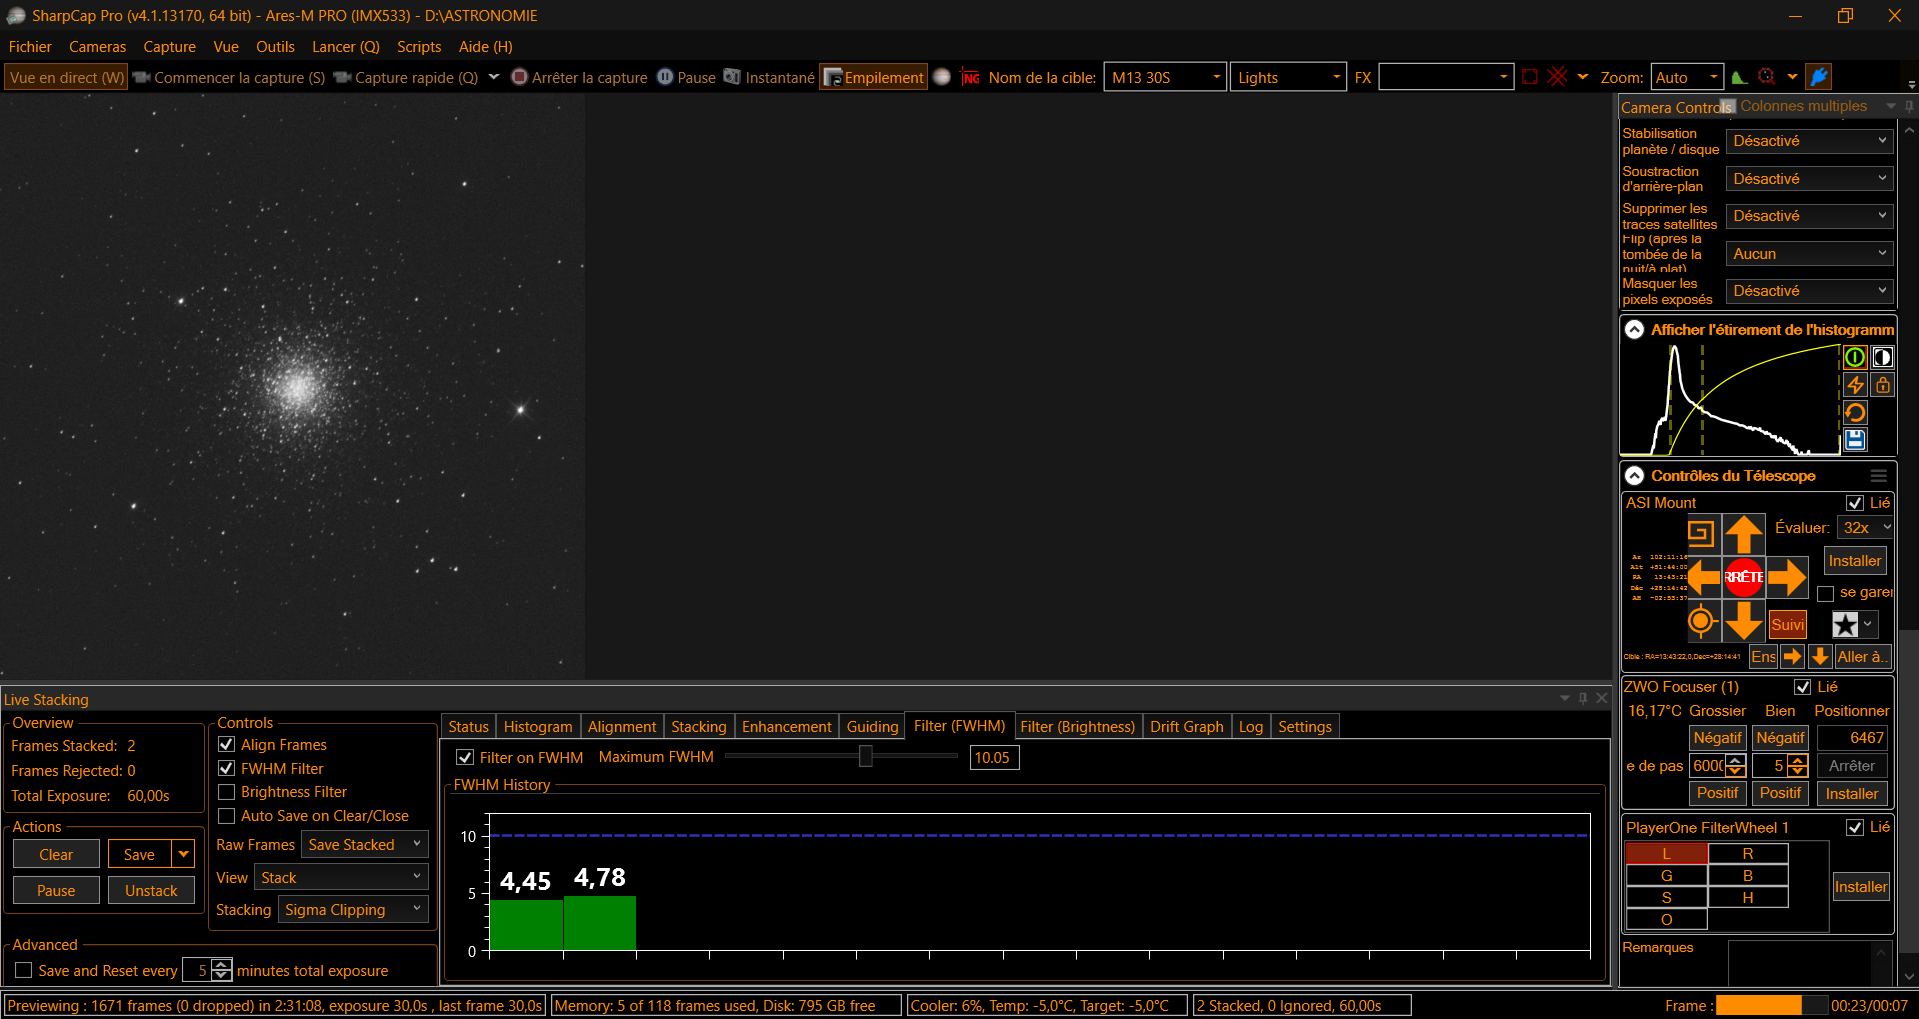Screen dimensions: 1919x1019
Task: Click the Unstack button
Action: (151, 890)
